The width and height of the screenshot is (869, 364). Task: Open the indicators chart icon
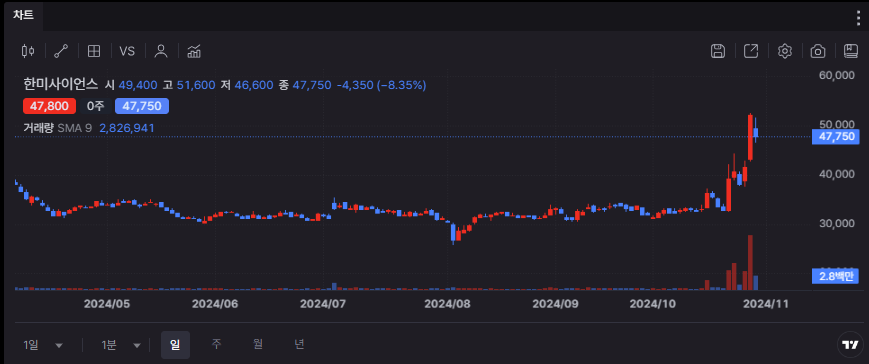(x=194, y=51)
